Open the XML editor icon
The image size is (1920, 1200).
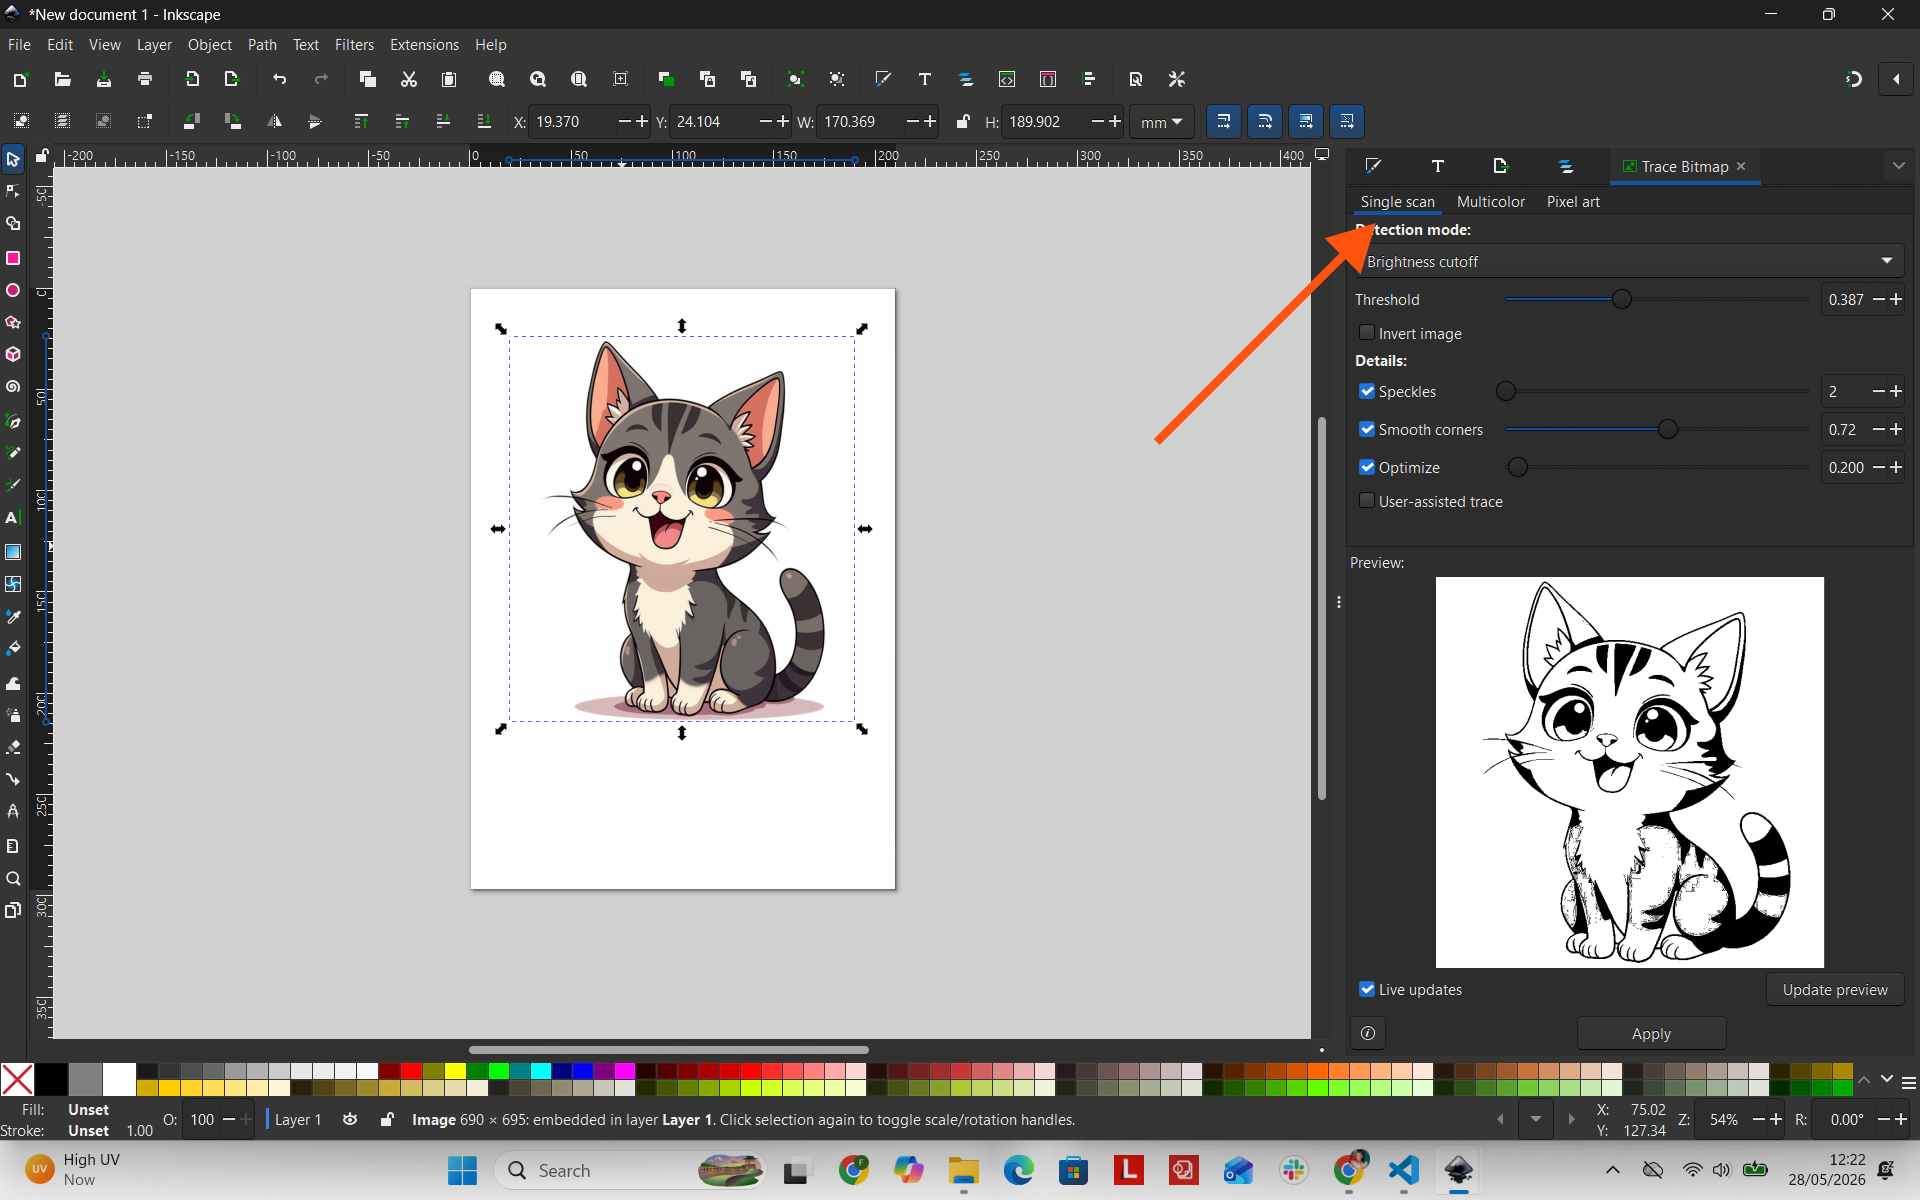1007,79
